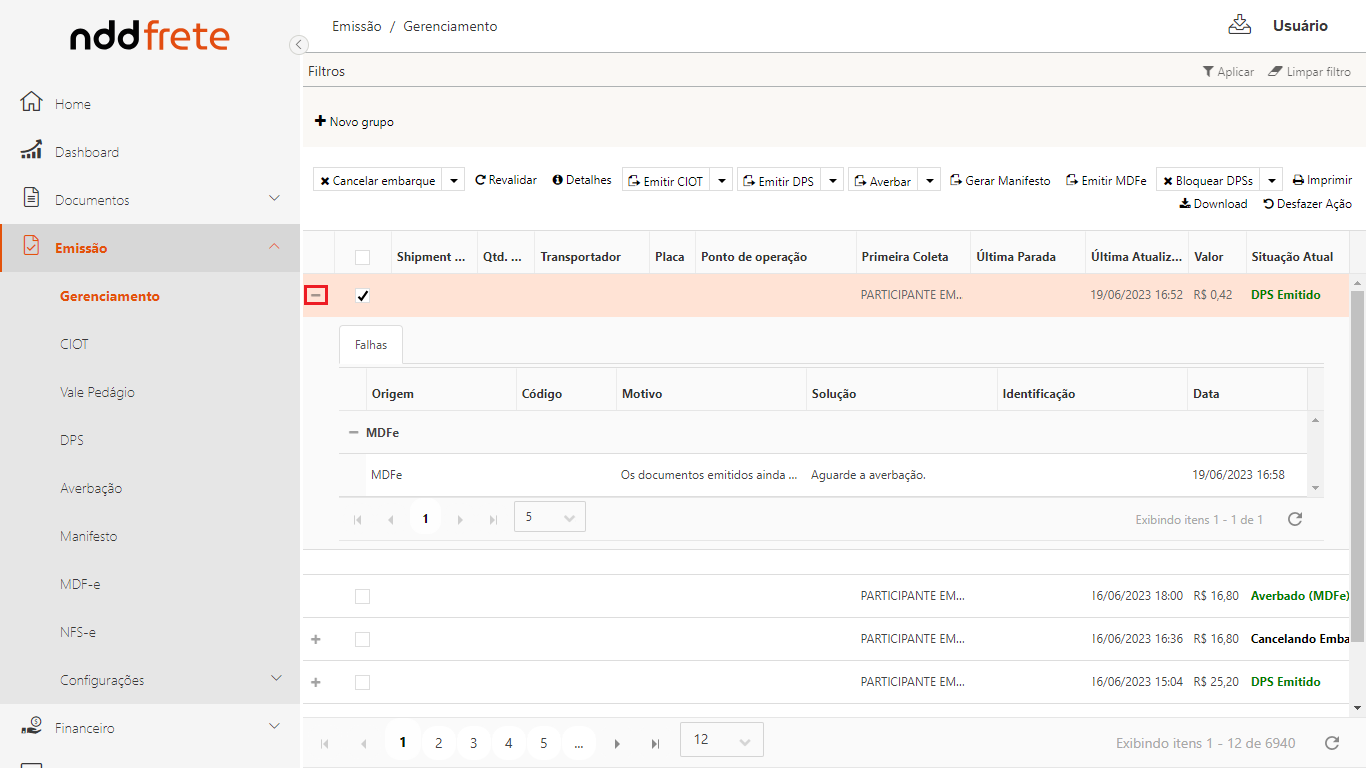1366x768 pixels.
Task: Click the Novo grupo button
Action: 354,122
